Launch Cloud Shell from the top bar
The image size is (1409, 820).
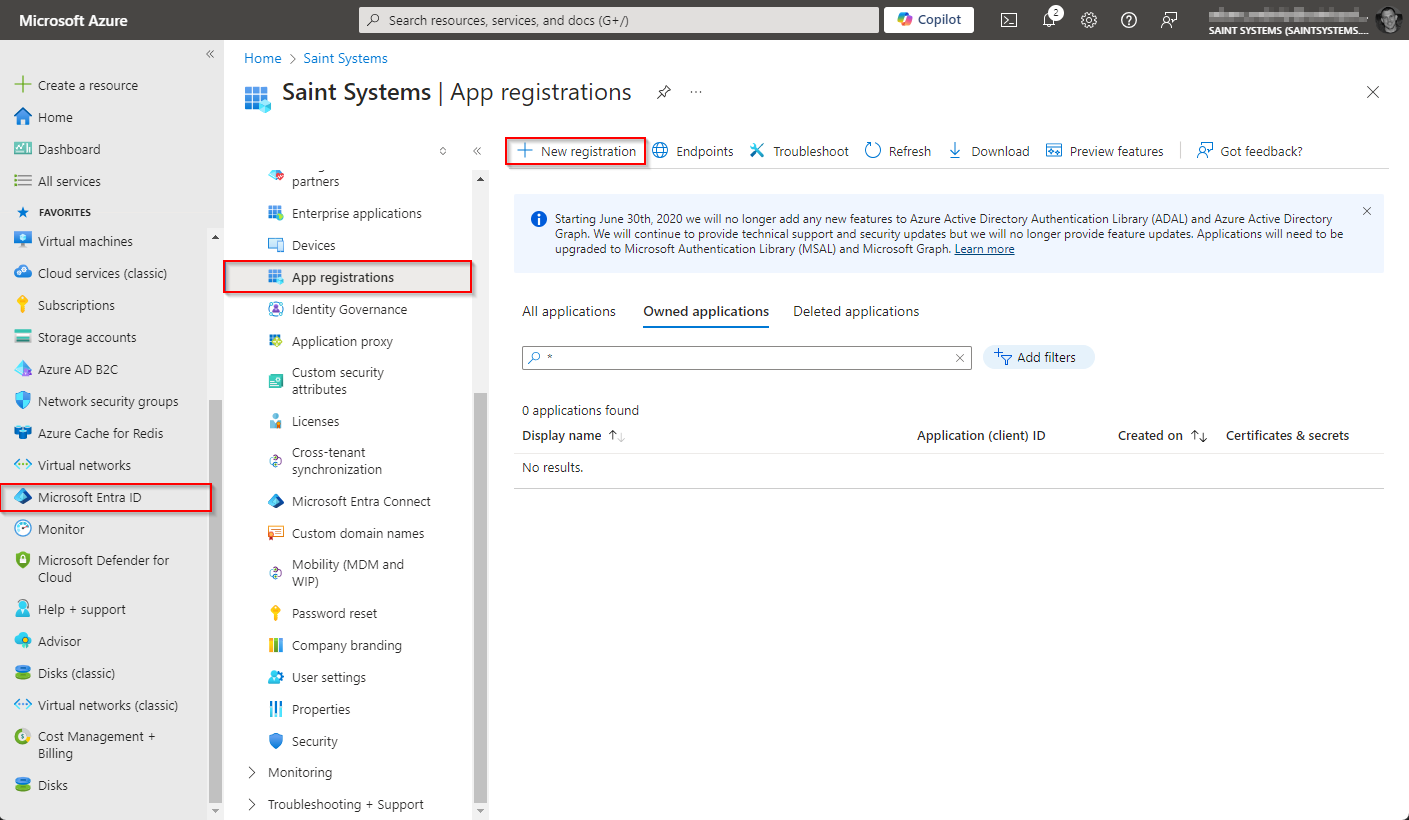(1008, 19)
